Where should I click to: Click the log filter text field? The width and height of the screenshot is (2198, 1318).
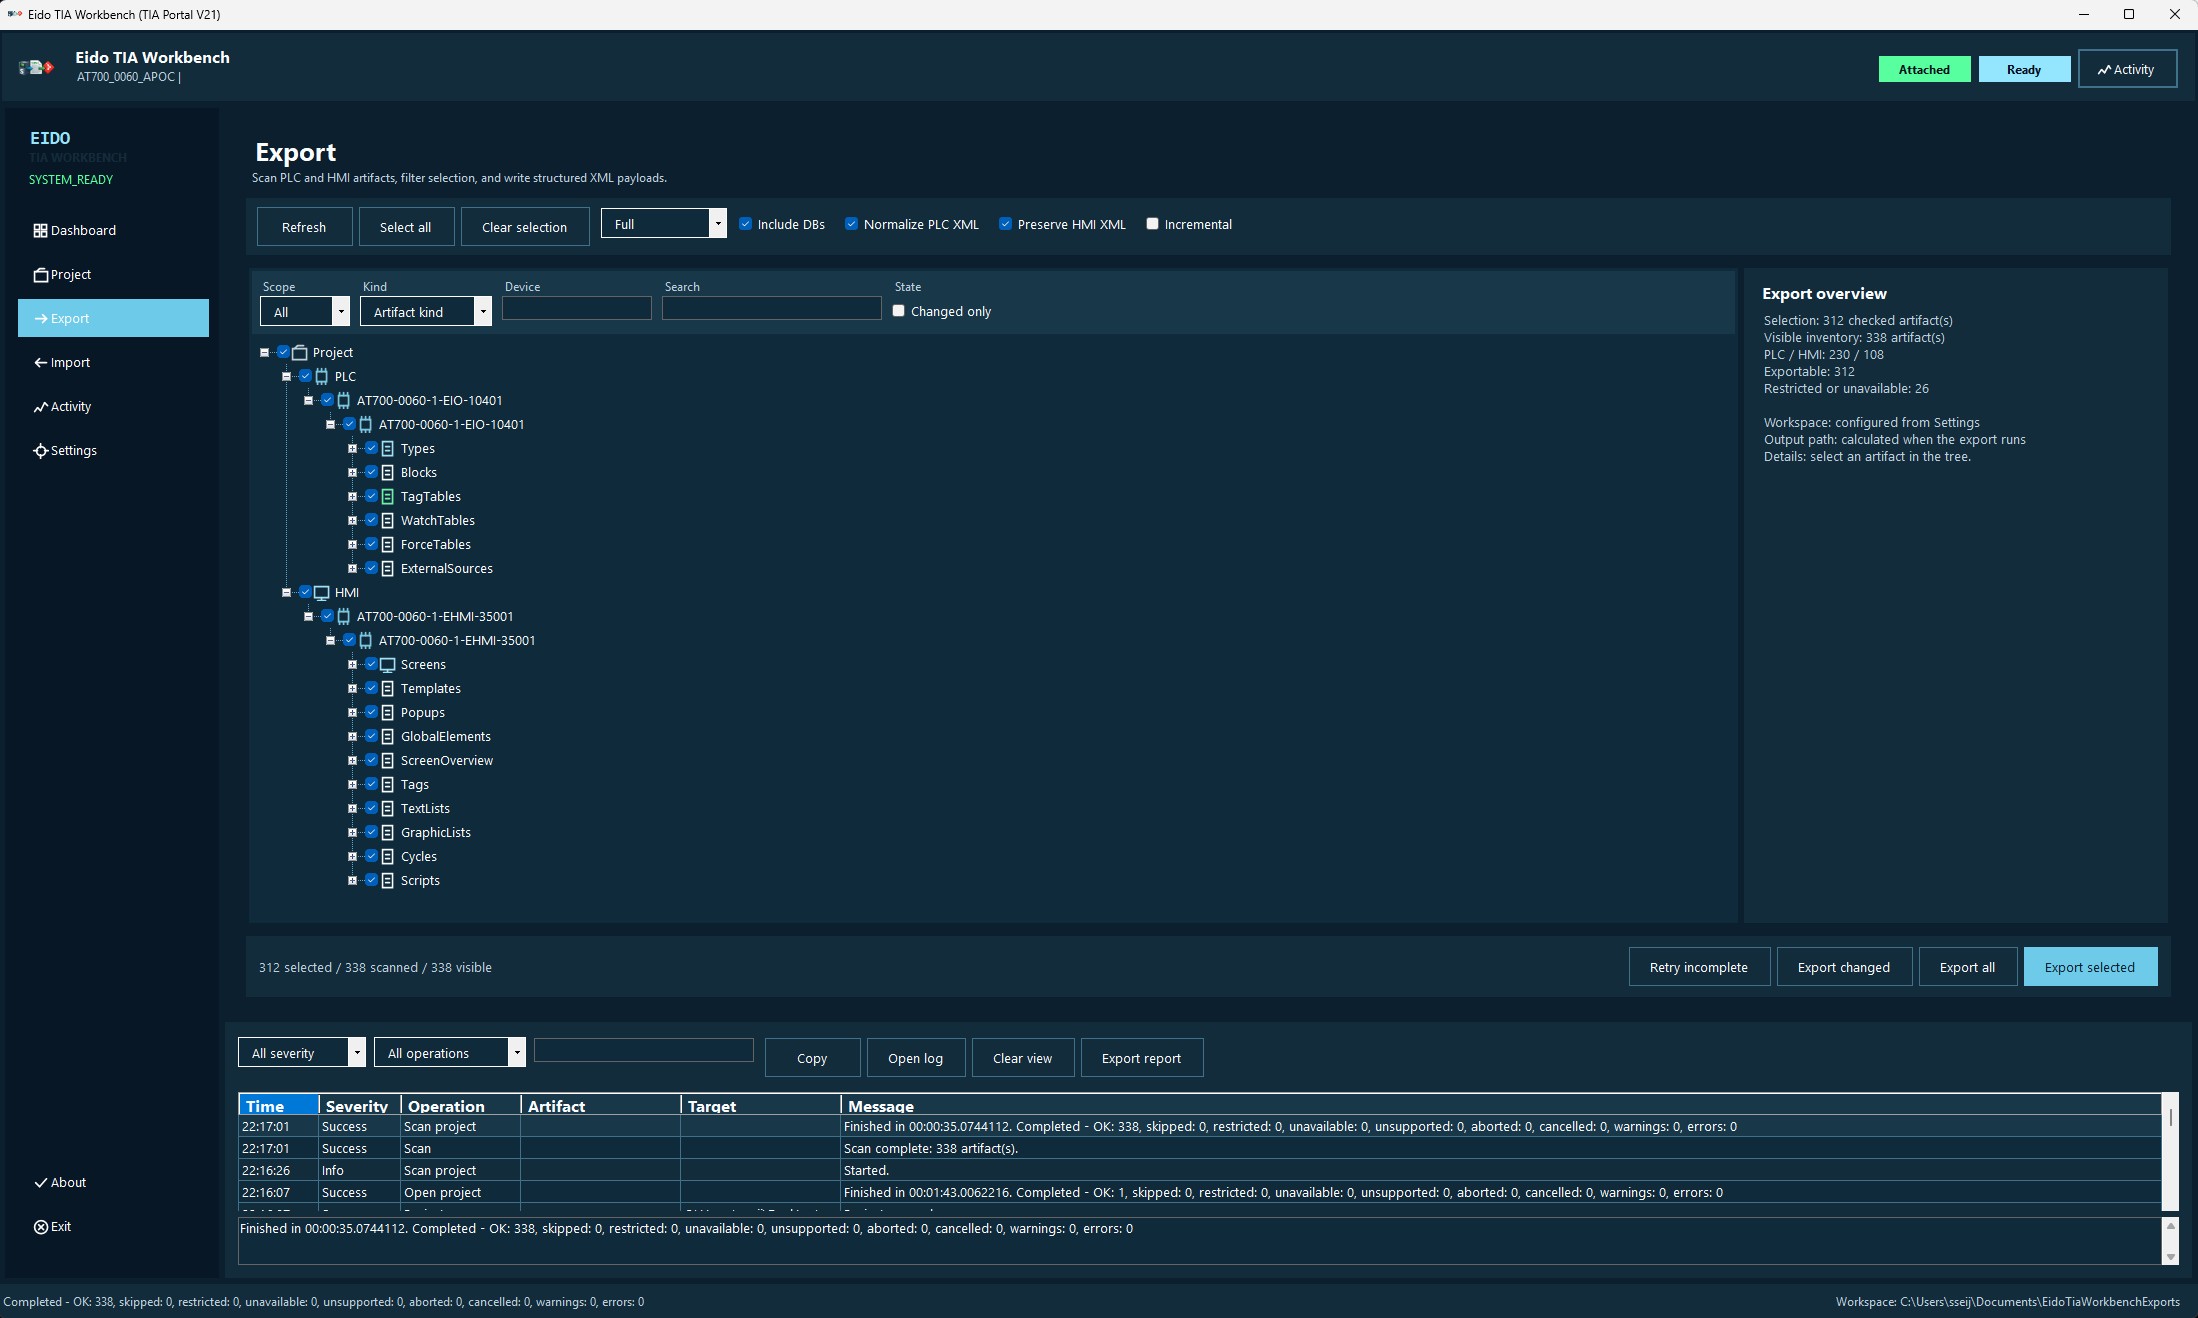[x=644, y=1050]
